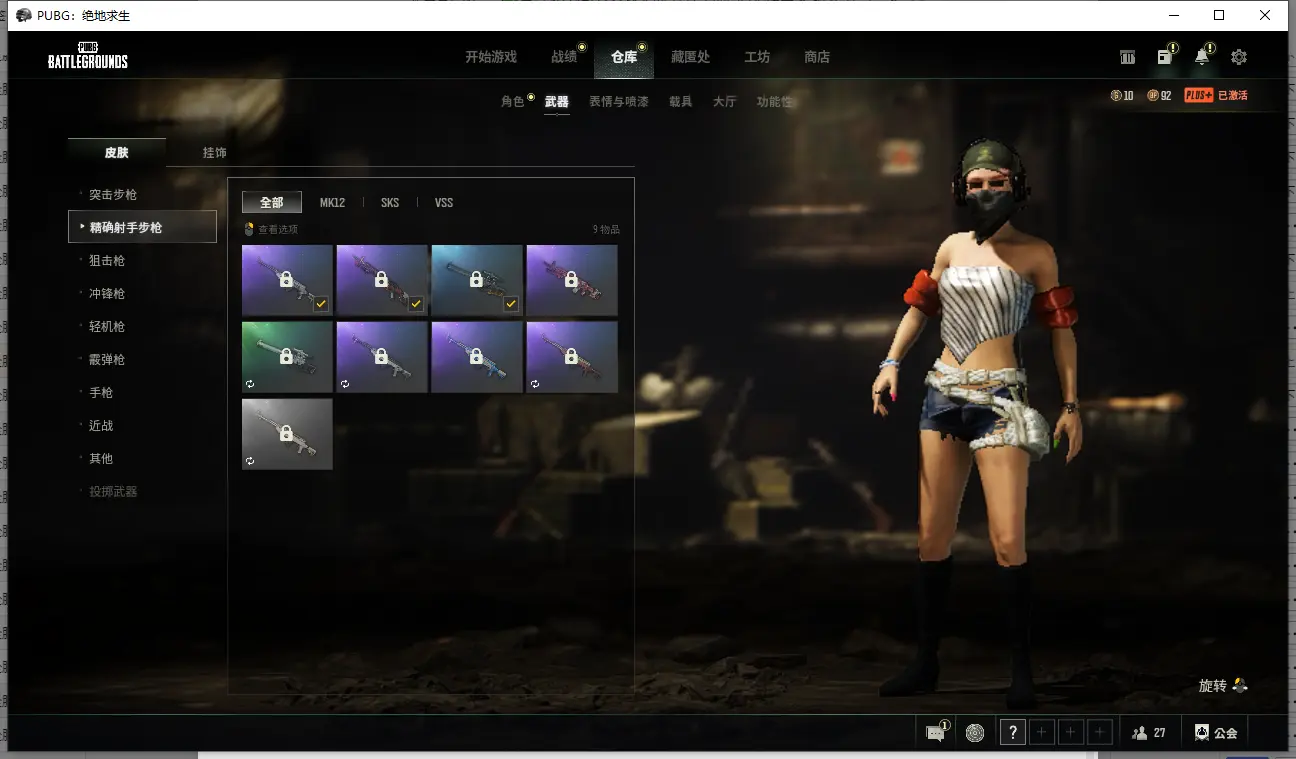Open the friends list showing 27

coord(1149,733)
